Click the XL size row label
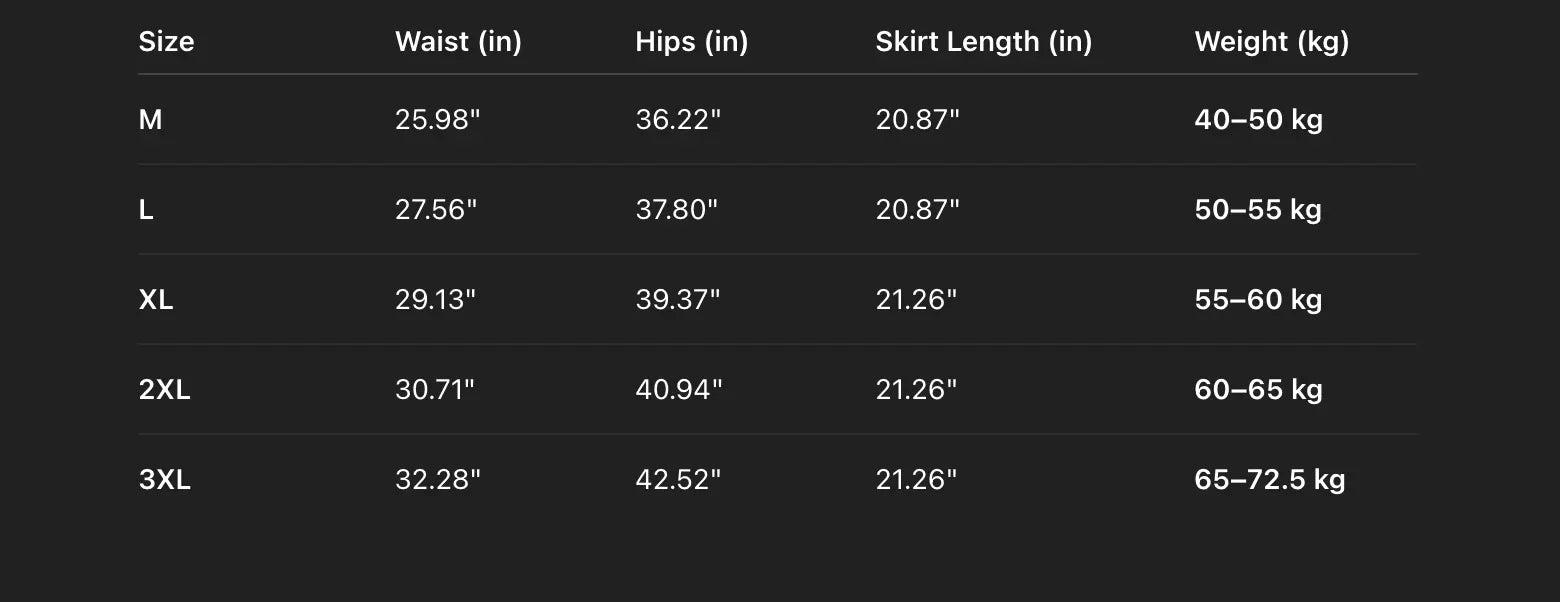 pos(156,300)
